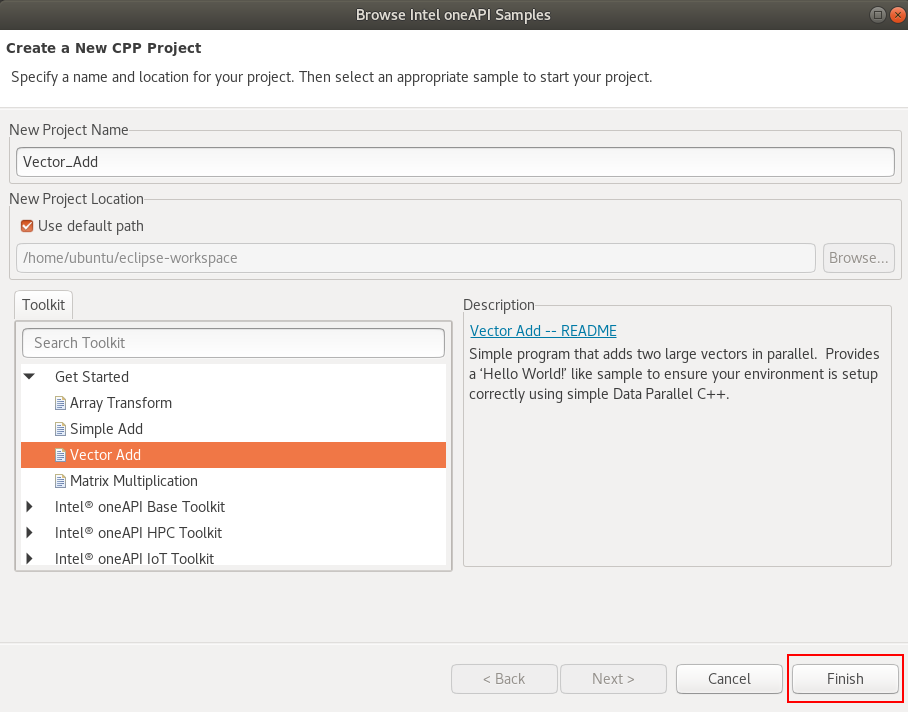Click into the Search Toolkit field

tap(233, 343)
